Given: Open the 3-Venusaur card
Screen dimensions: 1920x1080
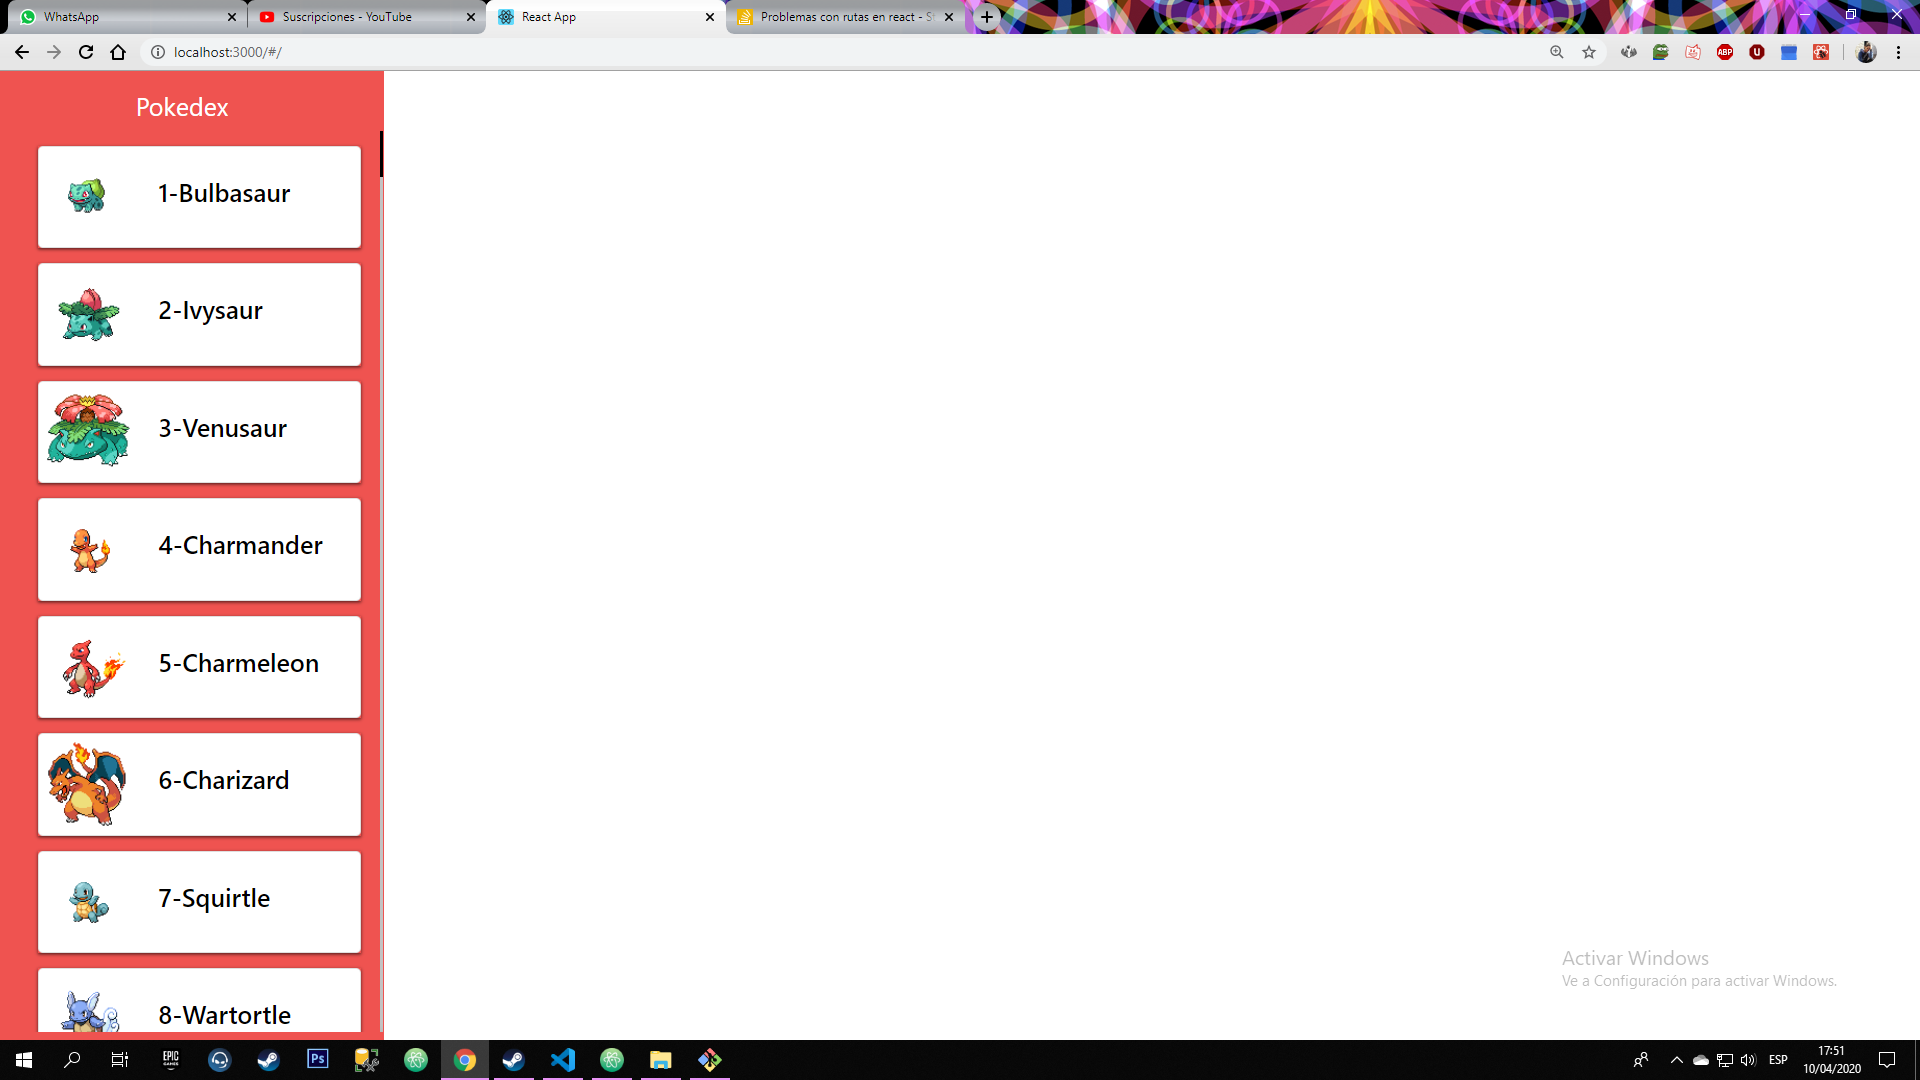Looking at the screenshot, I should (199, 432).
